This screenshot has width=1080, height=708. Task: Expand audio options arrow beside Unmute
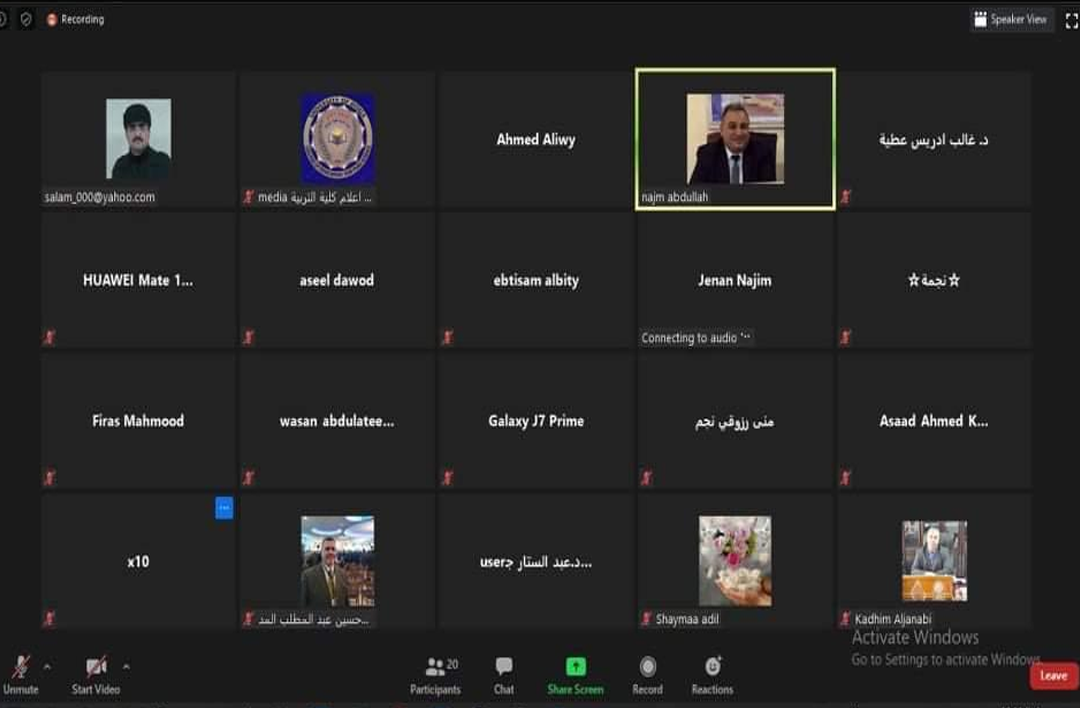[47, 666]
